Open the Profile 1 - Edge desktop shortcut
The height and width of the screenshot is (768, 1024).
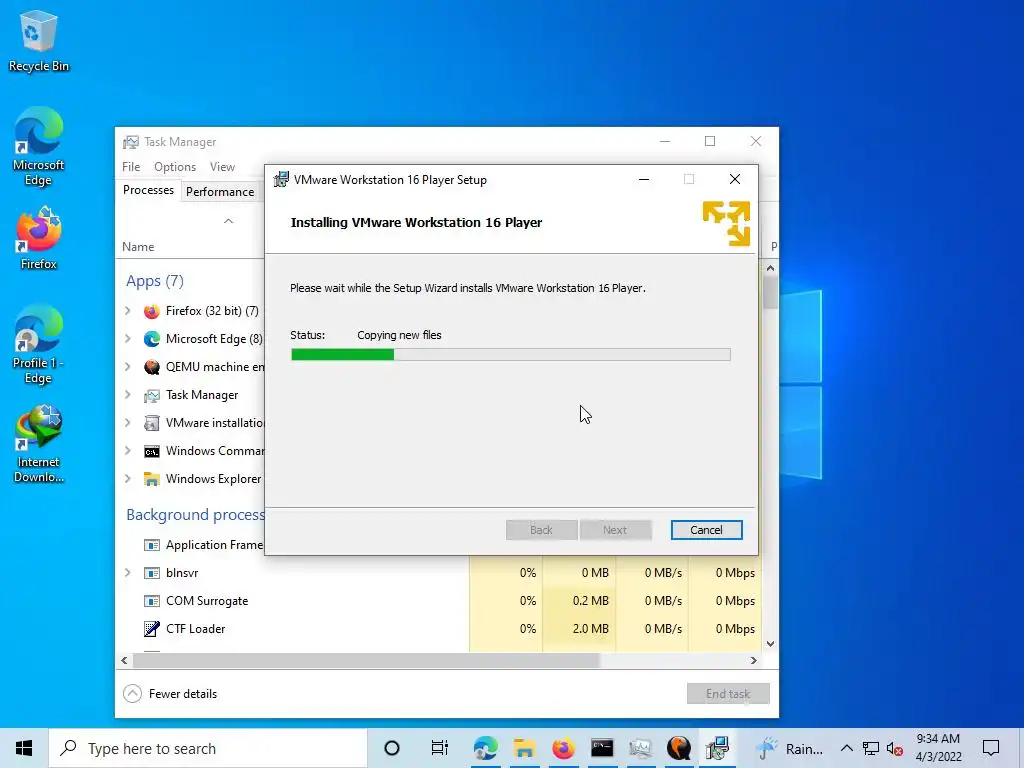[x=38, y=344]
